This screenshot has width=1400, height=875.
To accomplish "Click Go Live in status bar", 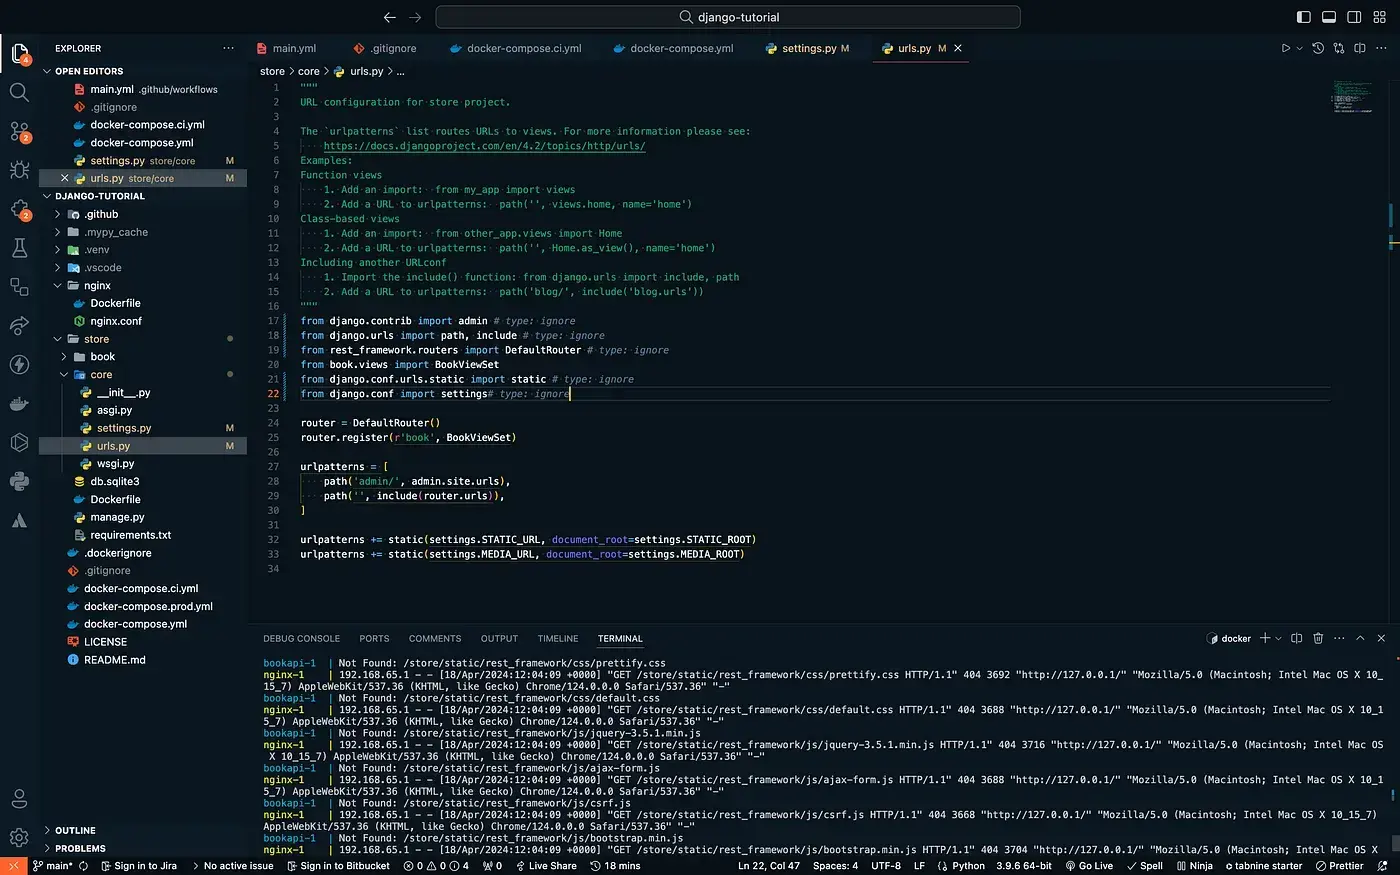I will [1089, 866].
